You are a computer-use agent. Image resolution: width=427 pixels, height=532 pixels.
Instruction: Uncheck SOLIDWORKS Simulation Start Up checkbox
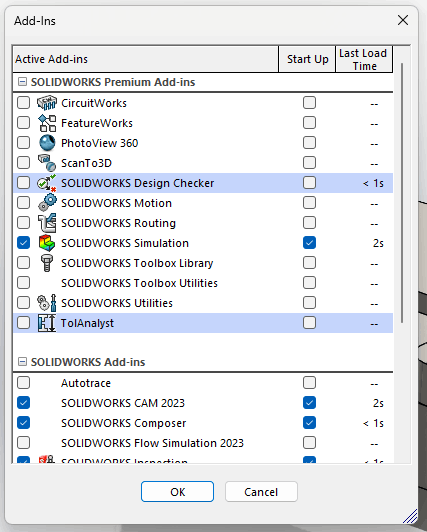[309, 243]
